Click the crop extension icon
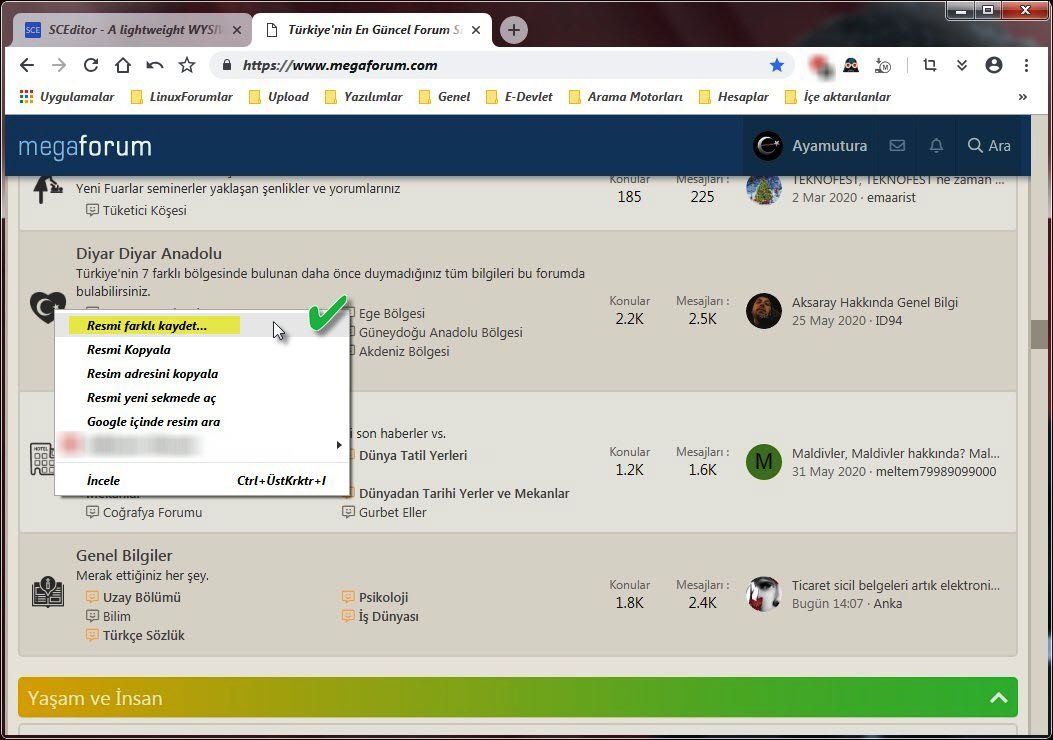Image resolution: width=1053 pixels, height=740 pixels. coord(929,65)
